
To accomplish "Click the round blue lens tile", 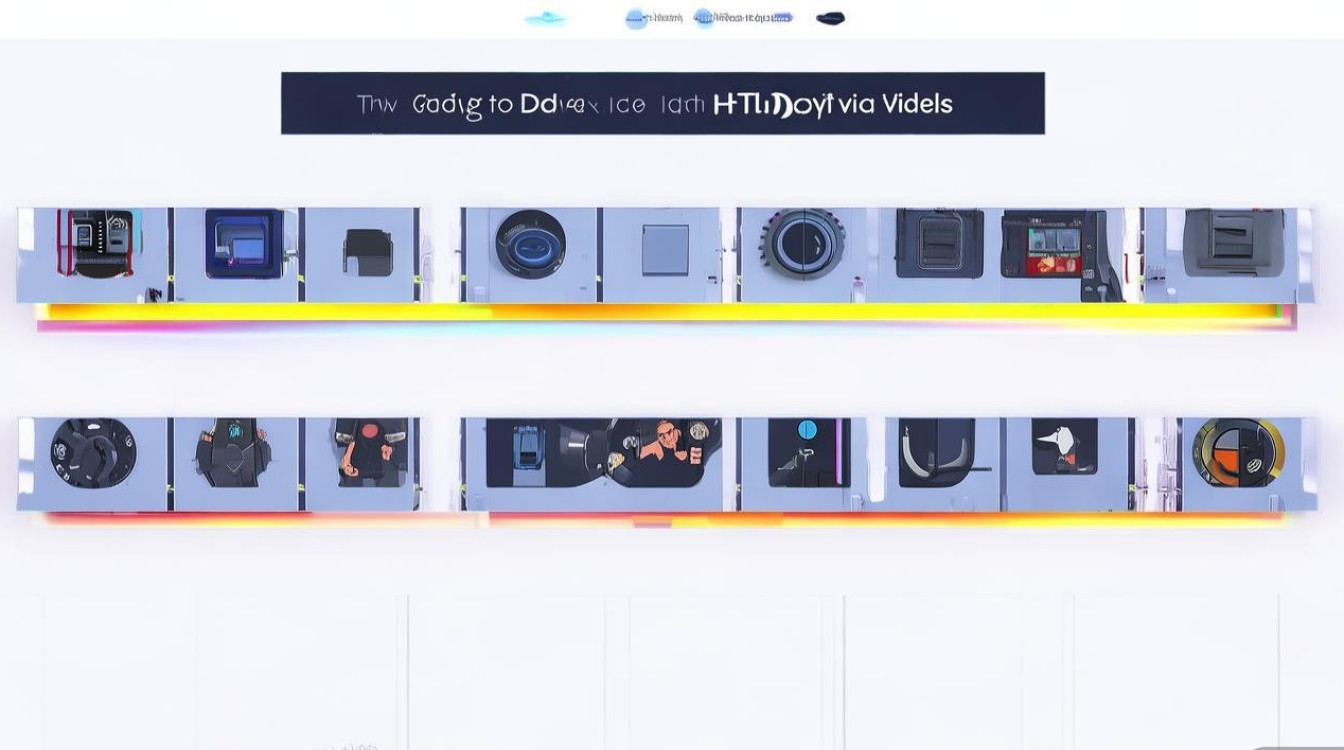I will coord(530,245).
